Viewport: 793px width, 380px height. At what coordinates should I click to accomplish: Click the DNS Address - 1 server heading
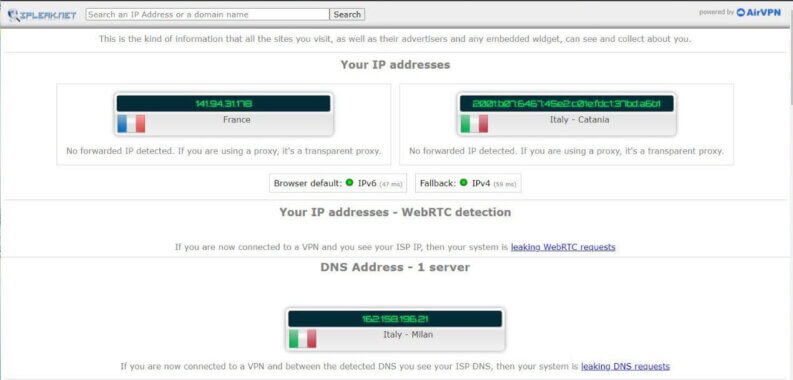(395, 267)
